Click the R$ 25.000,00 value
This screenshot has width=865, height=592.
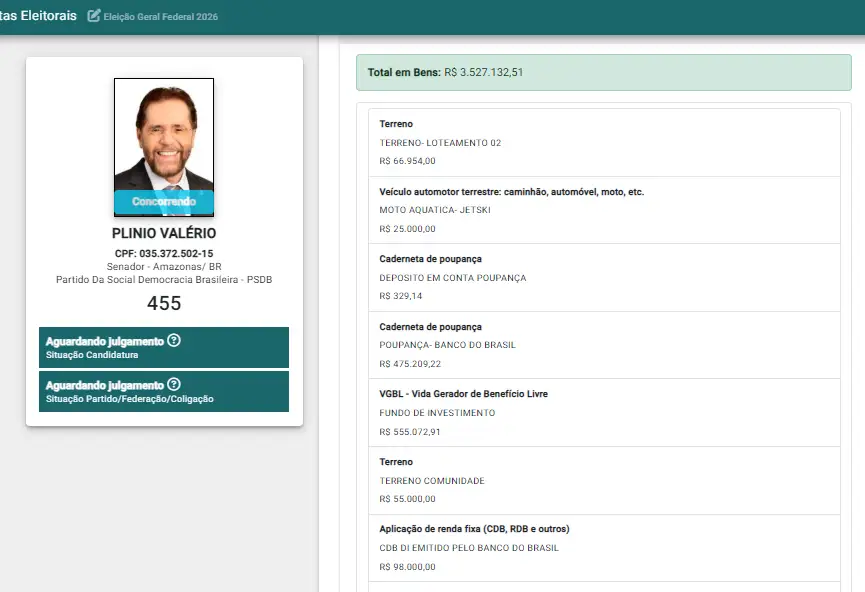(x=407, y=229)
